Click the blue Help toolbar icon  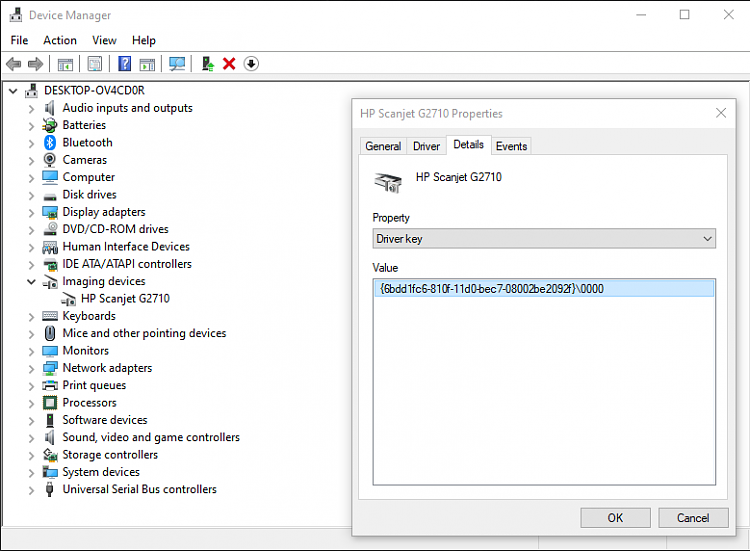point(124,64)
